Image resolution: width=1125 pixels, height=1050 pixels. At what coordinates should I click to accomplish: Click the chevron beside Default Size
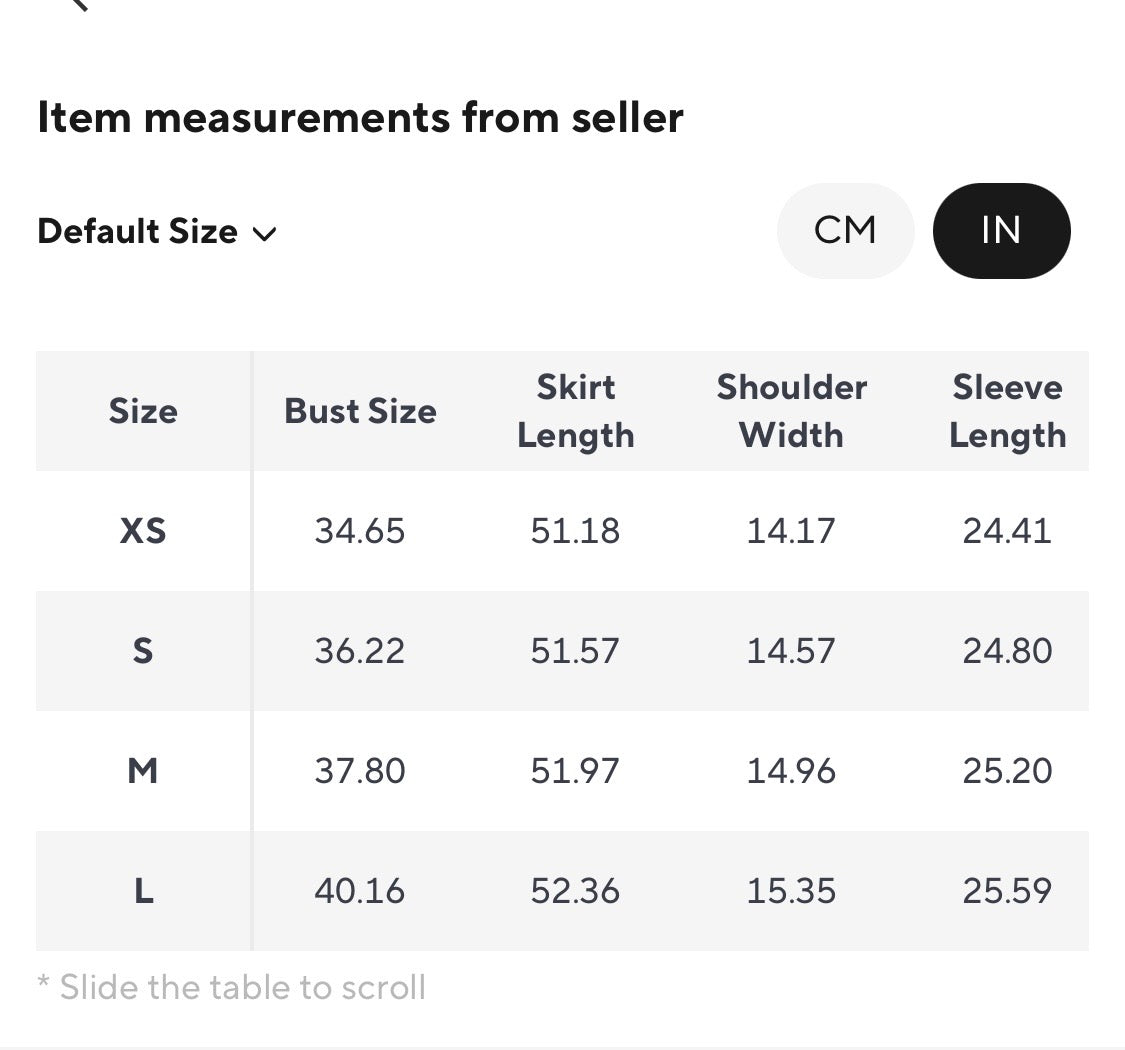coord(265,234)
